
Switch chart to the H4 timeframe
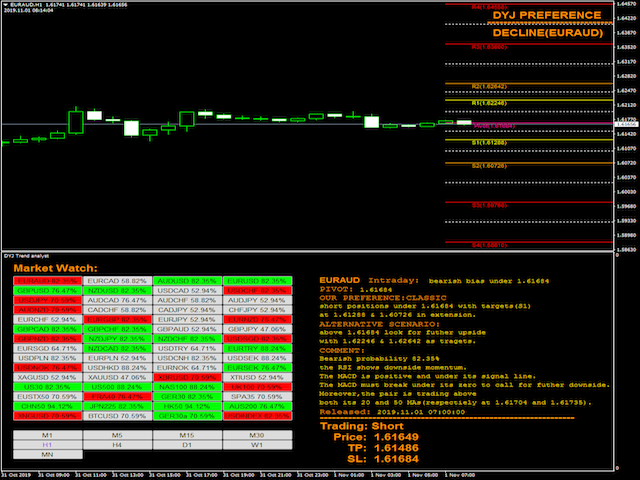click(117, 445)
